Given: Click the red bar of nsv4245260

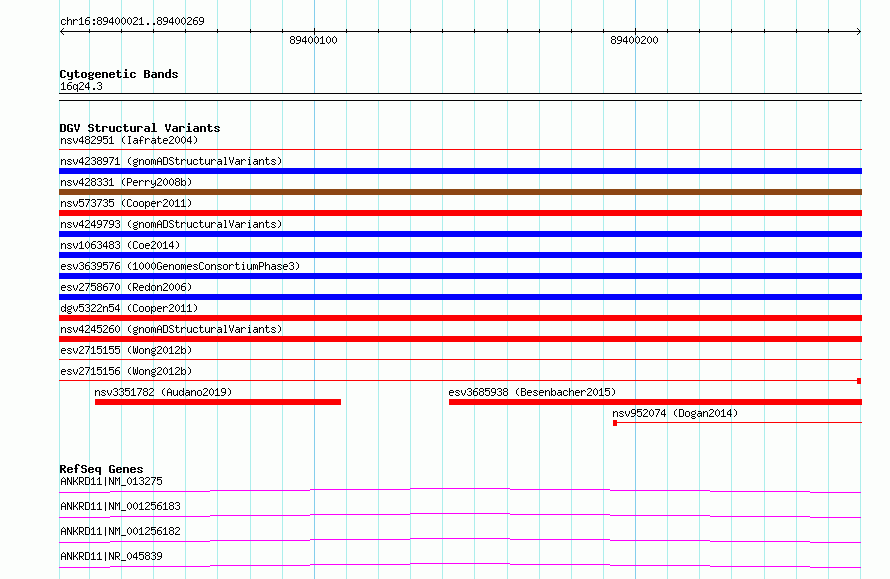Looking at the screenshot, I should [460, 339].
